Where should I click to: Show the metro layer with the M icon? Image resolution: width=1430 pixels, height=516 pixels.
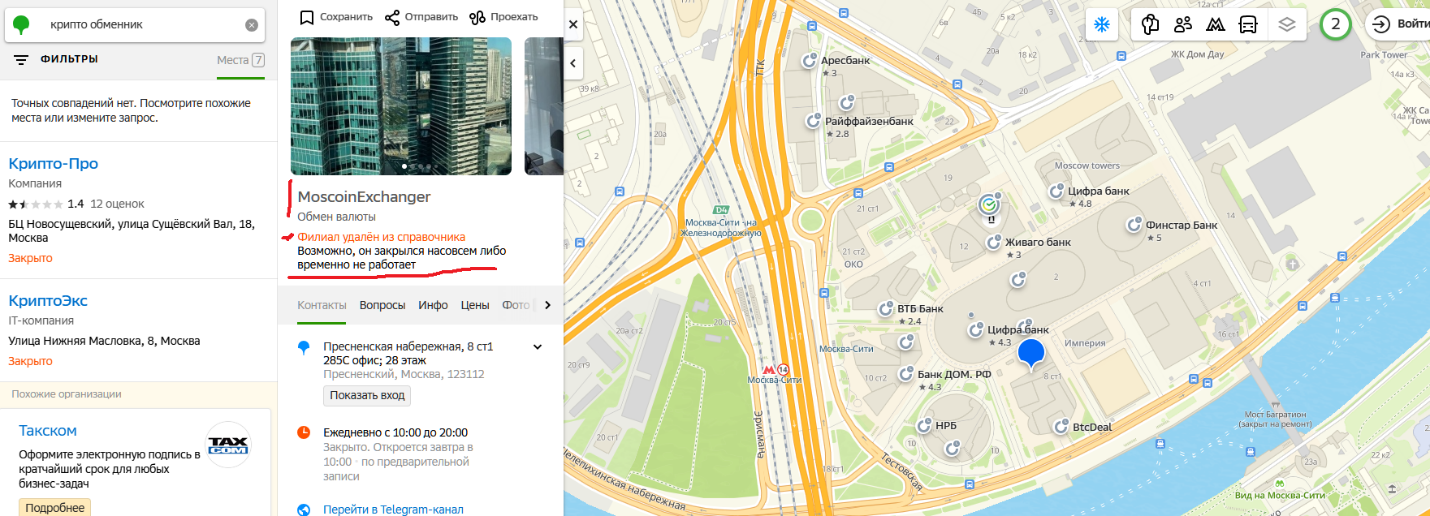click(1216, 24)
